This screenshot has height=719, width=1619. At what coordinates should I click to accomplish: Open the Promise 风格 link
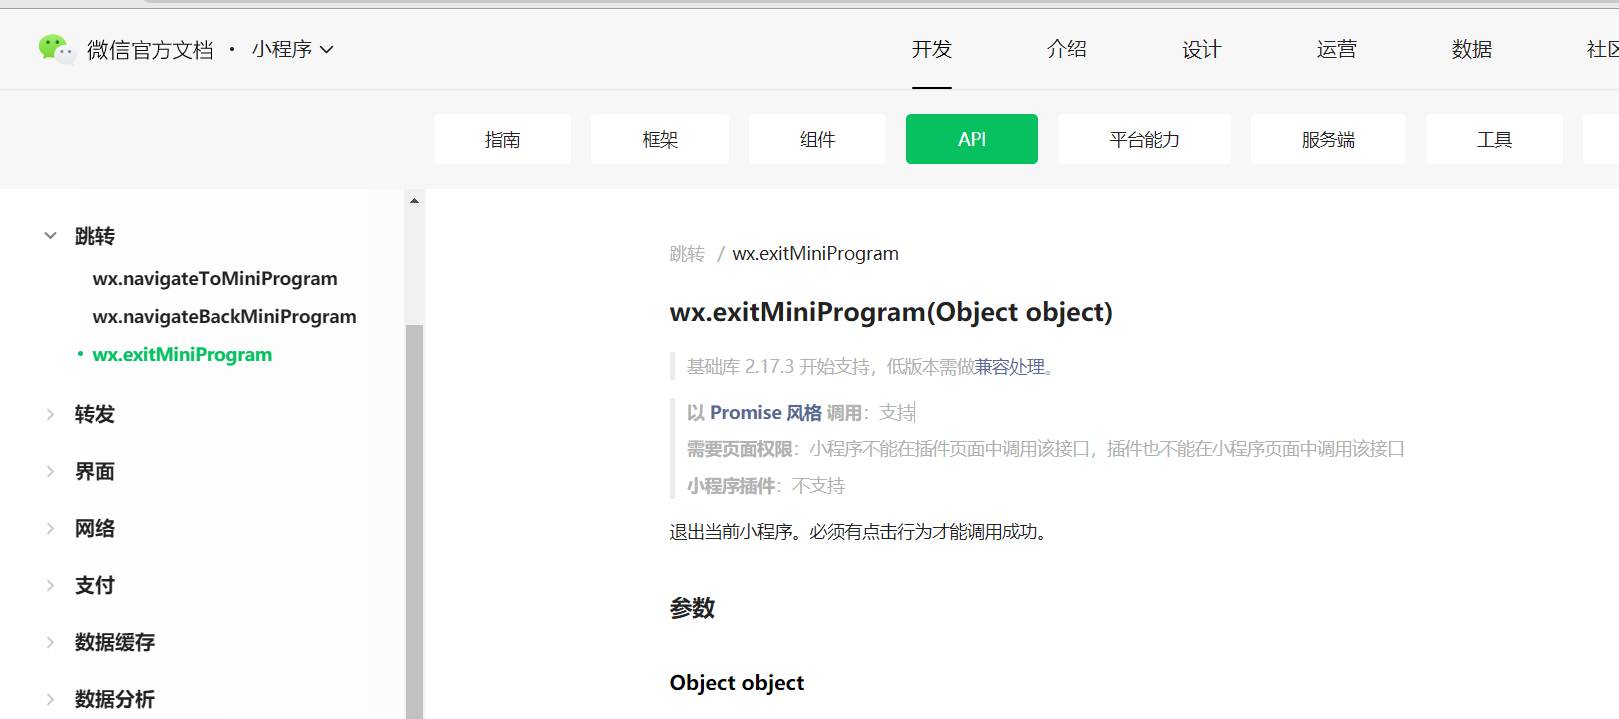tap(766, 413)
